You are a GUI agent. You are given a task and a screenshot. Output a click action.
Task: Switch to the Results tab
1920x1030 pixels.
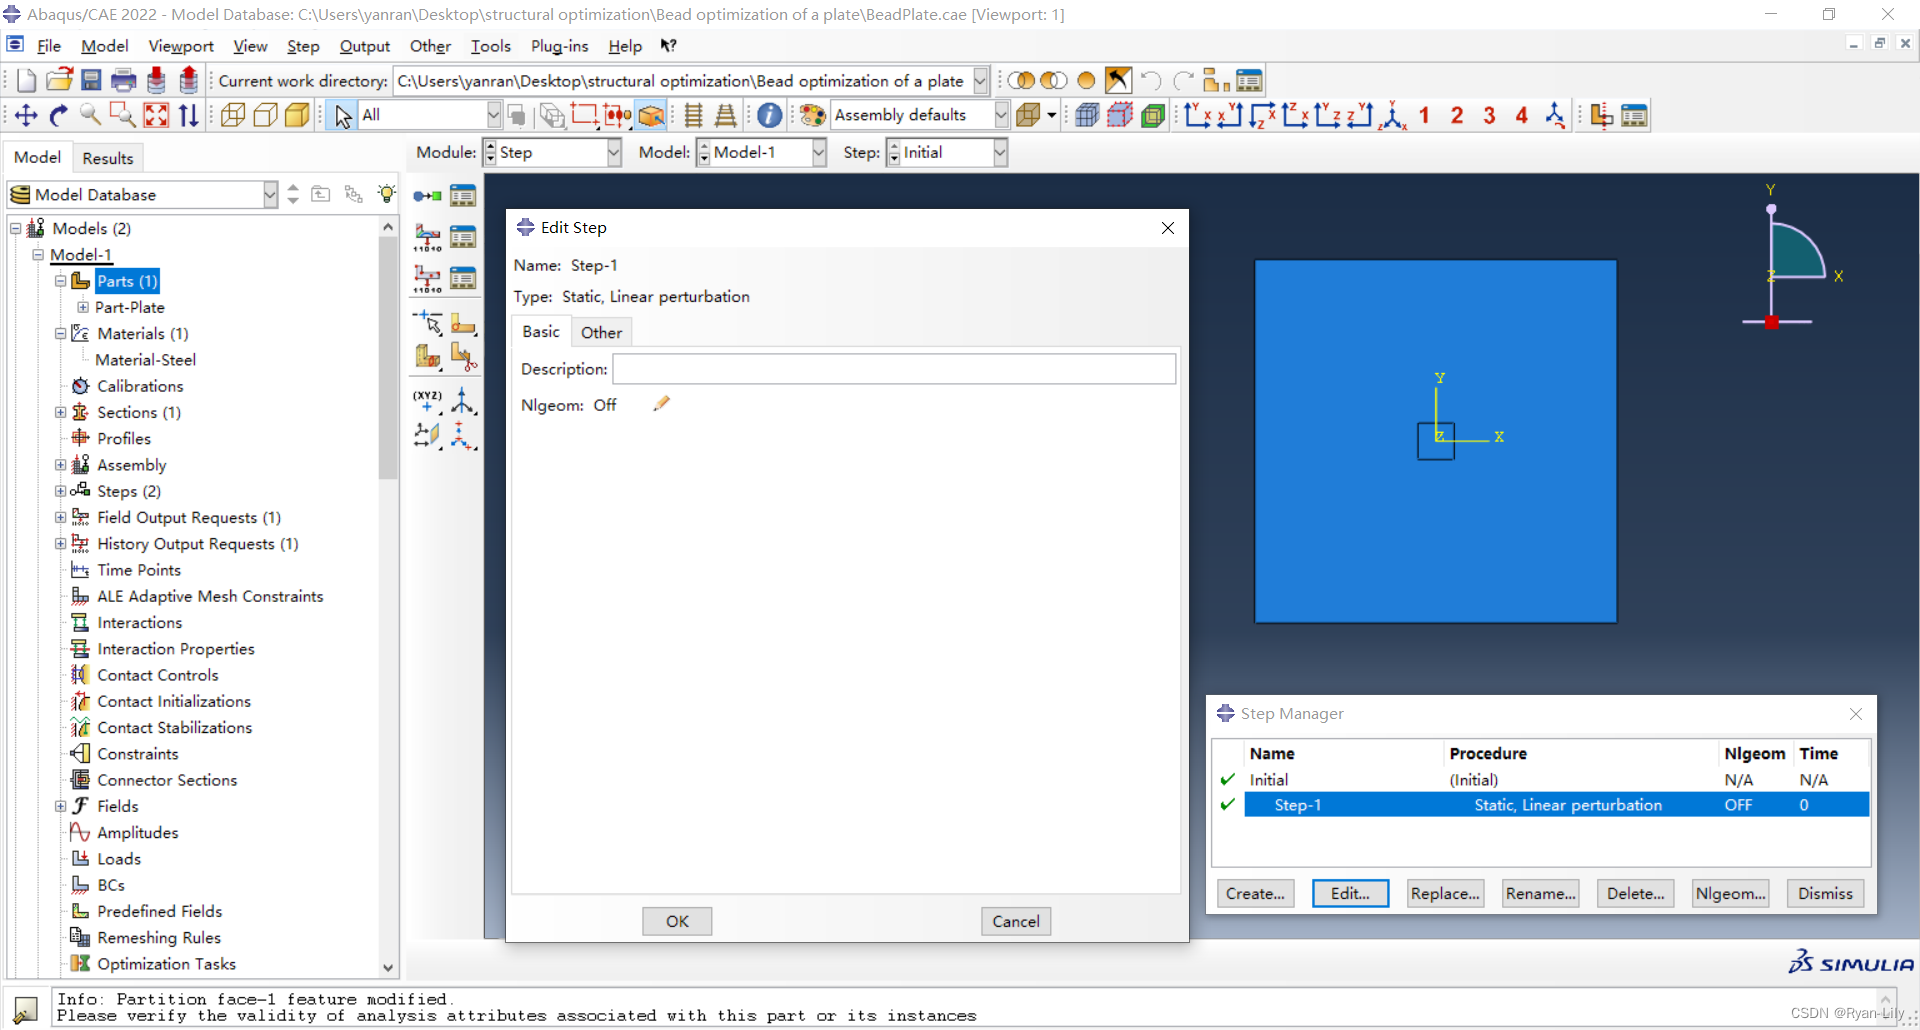(108, 158)
